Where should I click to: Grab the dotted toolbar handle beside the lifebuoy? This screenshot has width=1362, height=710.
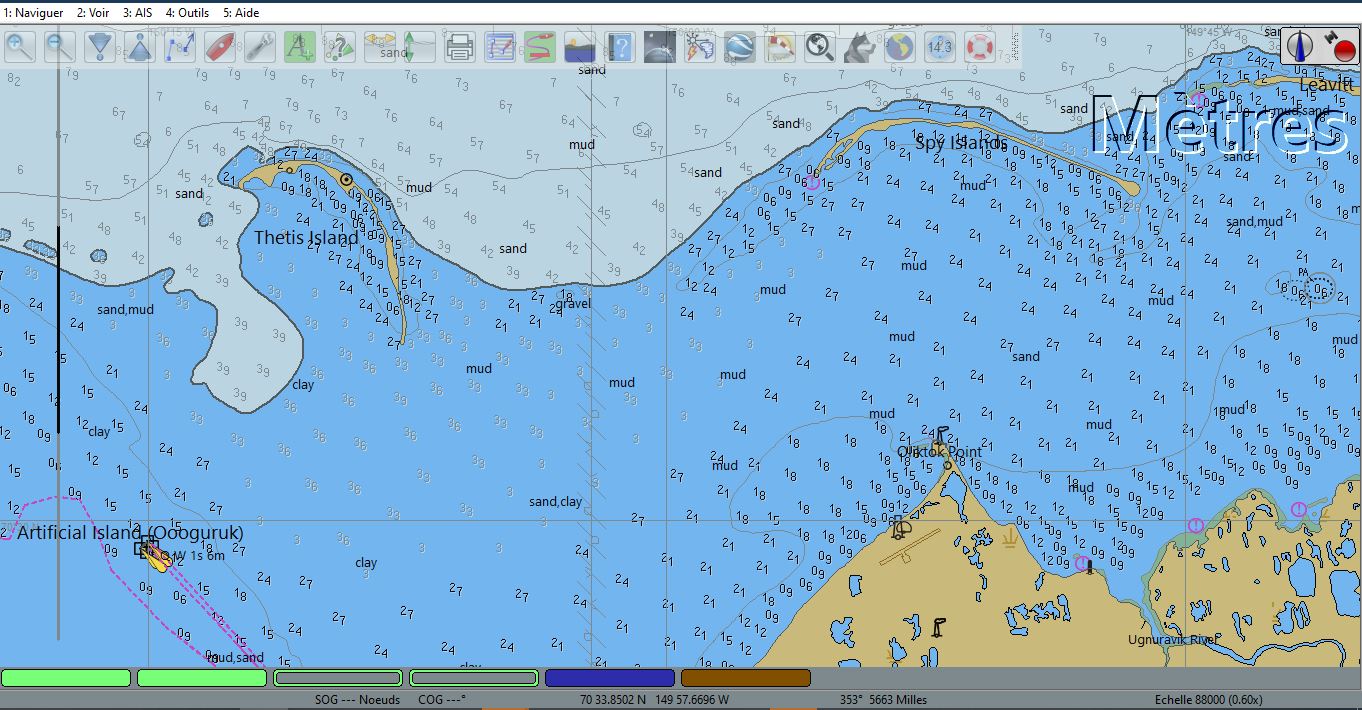[1017, 47]
